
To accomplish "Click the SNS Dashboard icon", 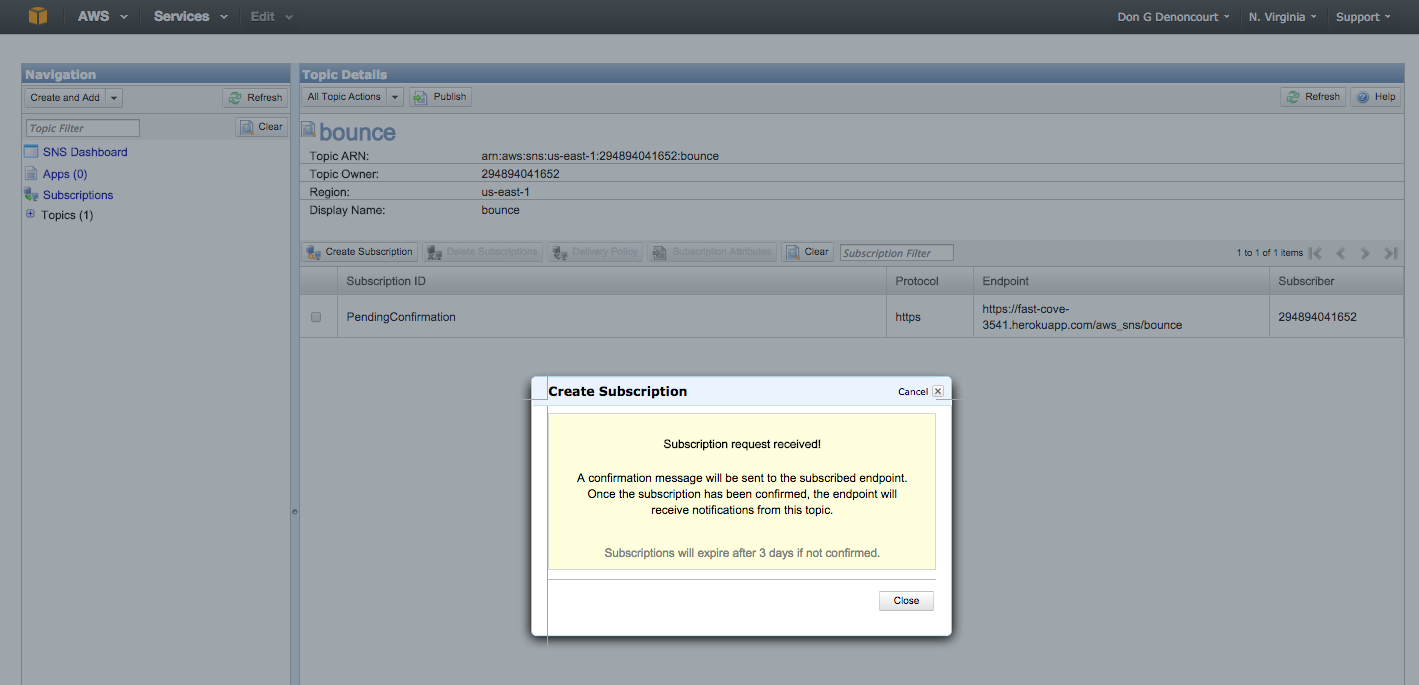I will coord(31,152).
